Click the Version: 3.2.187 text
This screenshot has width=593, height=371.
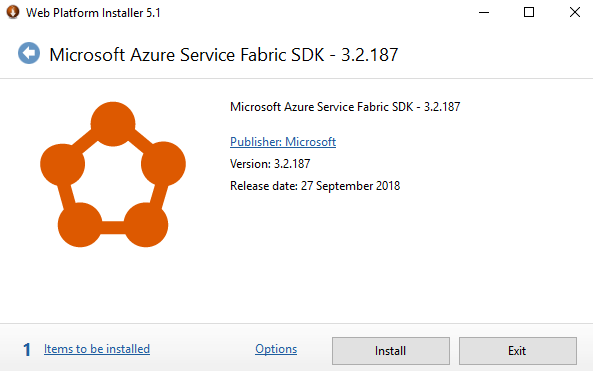[x=270, y=164]
